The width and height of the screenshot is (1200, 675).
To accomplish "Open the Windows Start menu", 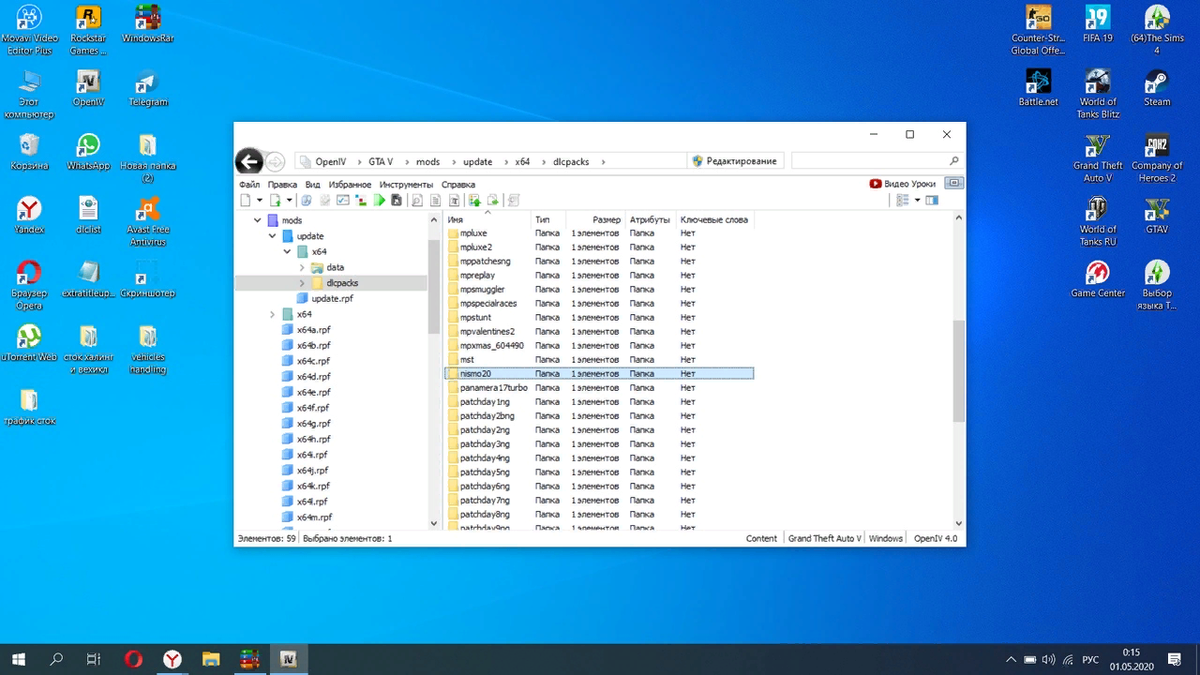I will (19, 659).
